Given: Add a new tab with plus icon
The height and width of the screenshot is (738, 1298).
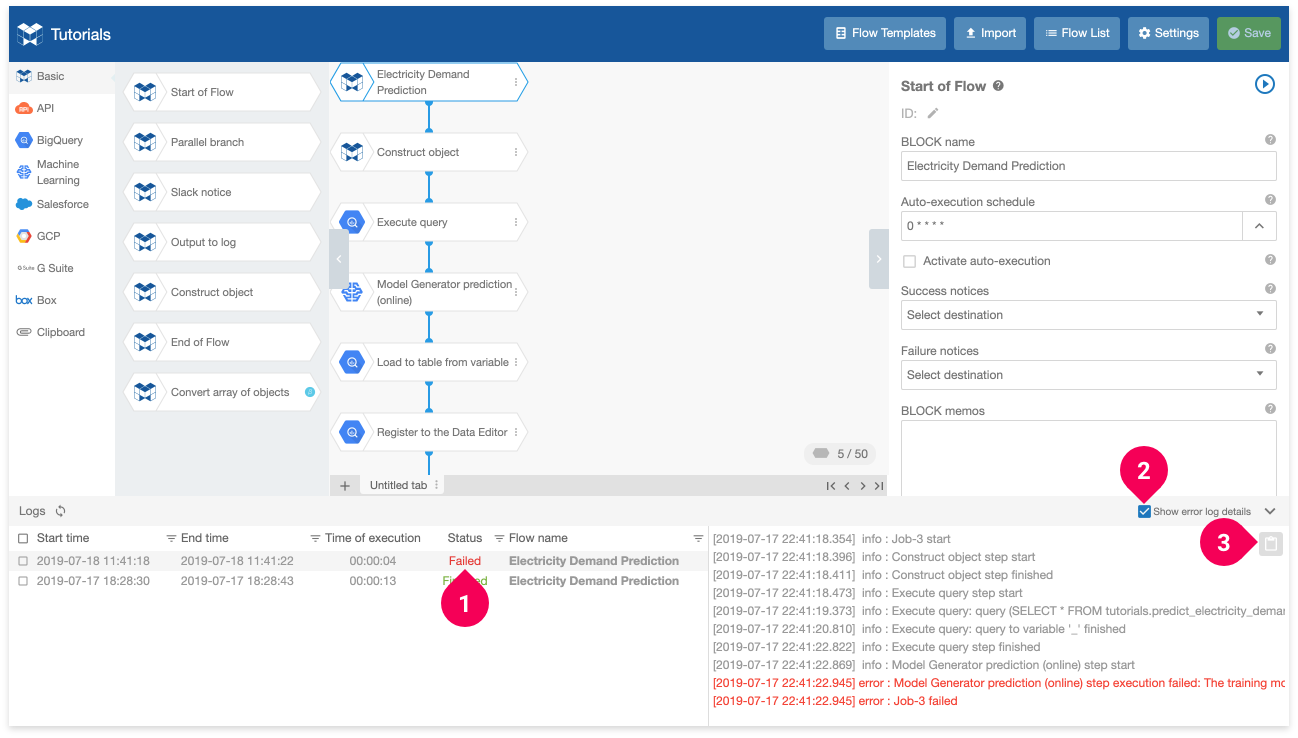Looking at the screenshot, I should point(345,485).
